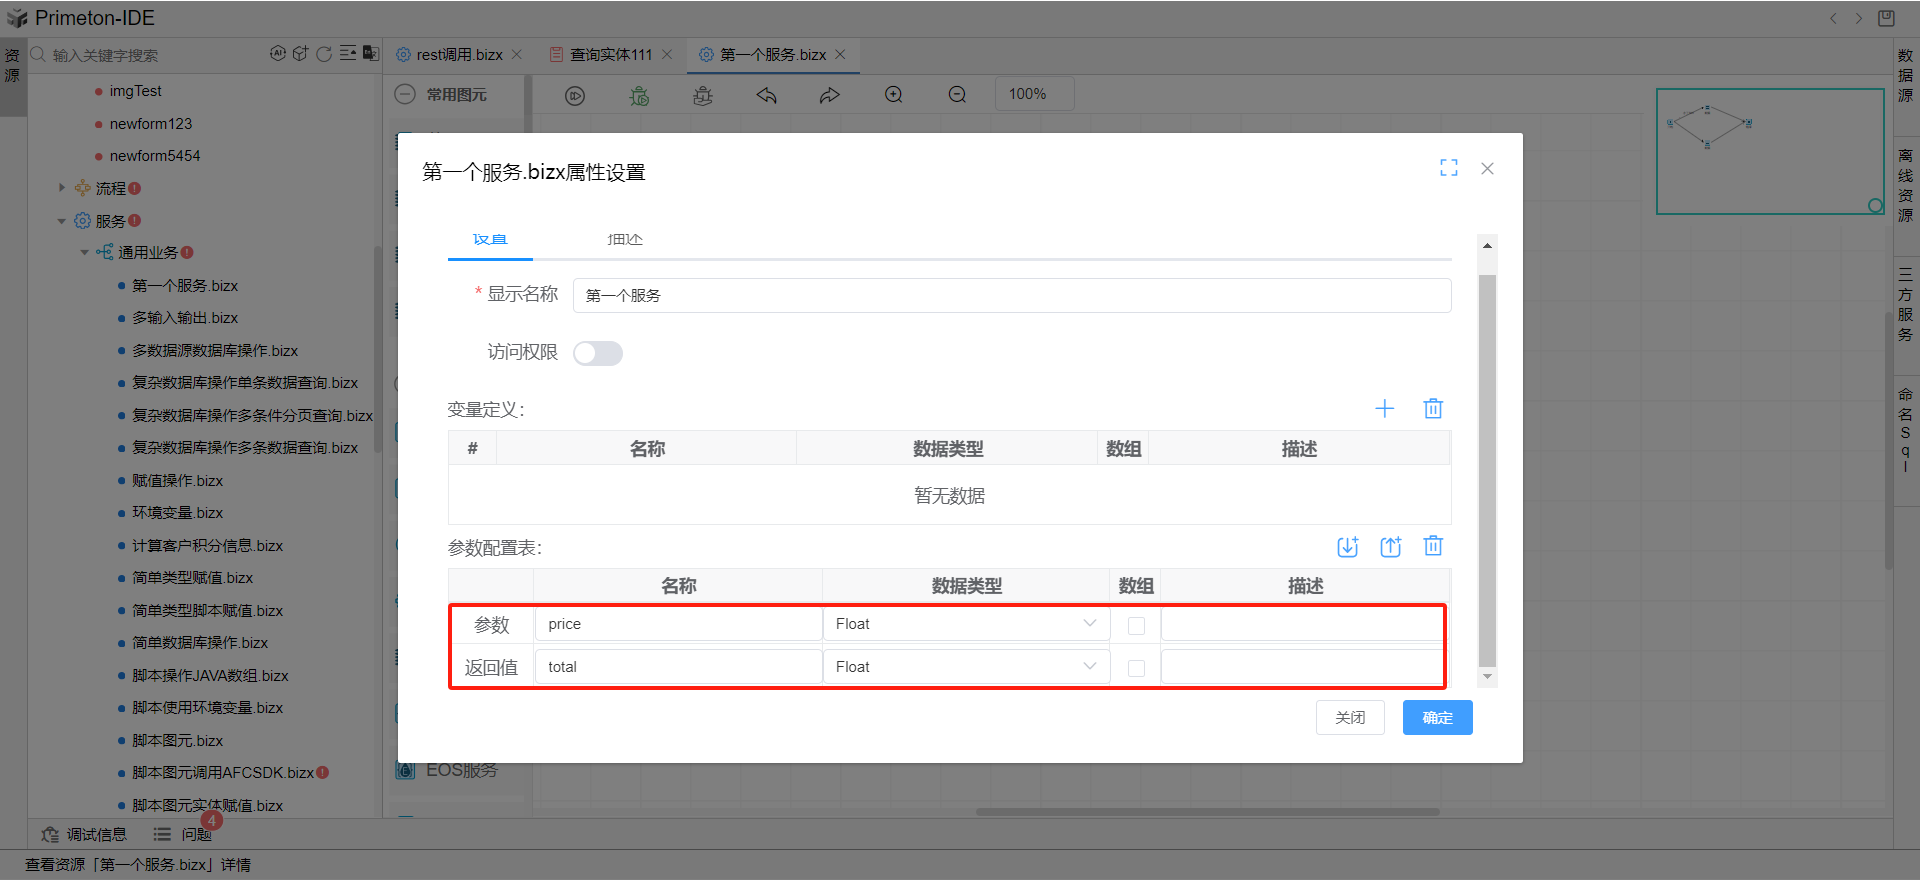
Task: Switch to the rest调用.bizx editor tab
Action: click(x=459, y=55)
